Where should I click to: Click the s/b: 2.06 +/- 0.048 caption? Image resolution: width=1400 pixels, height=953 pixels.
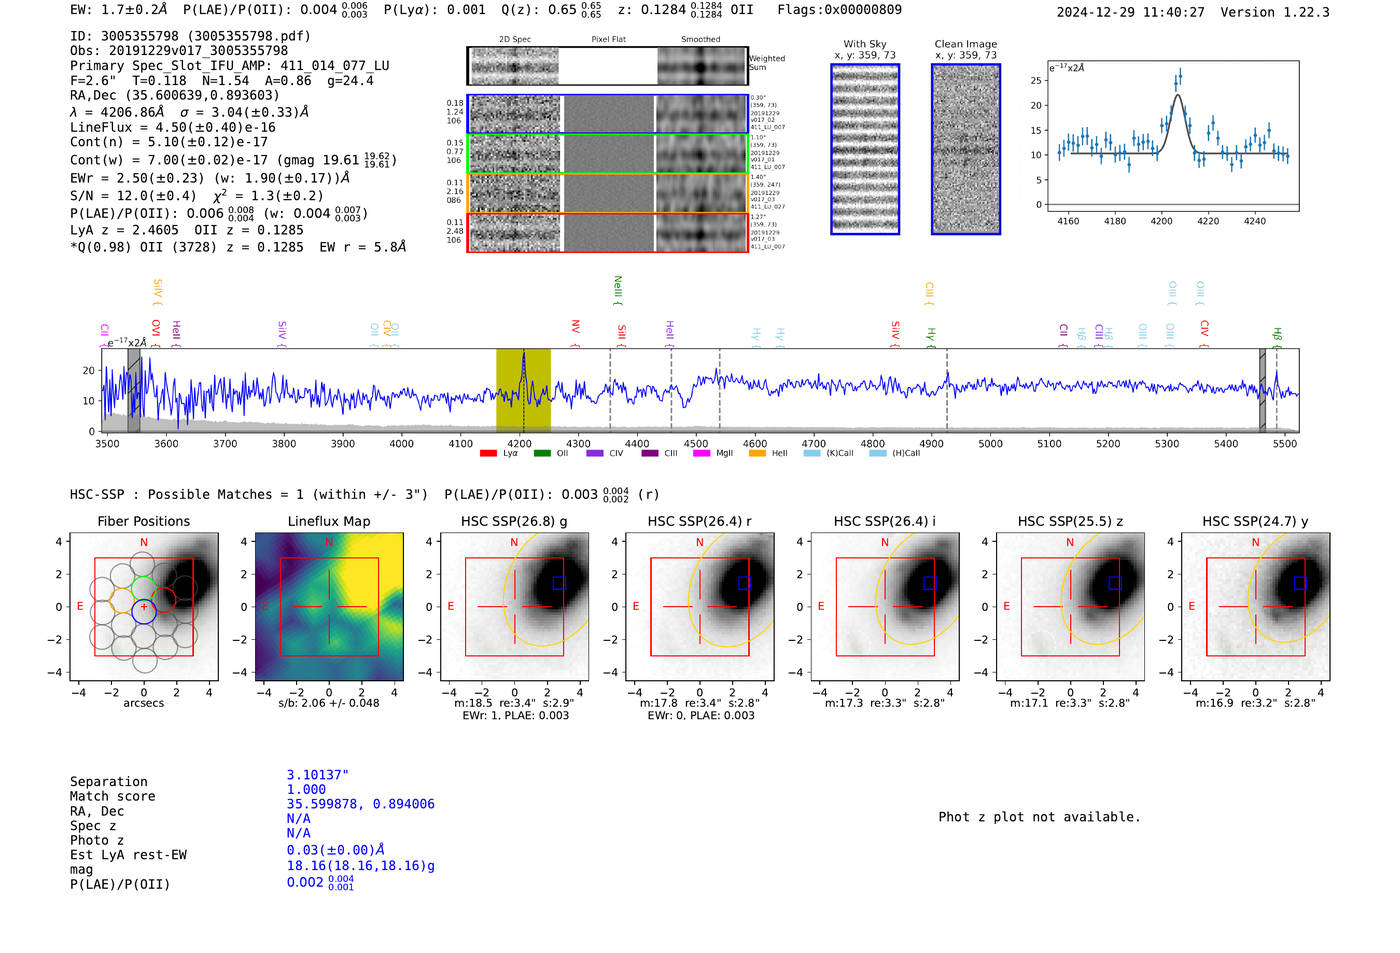[x=329, y=703]
